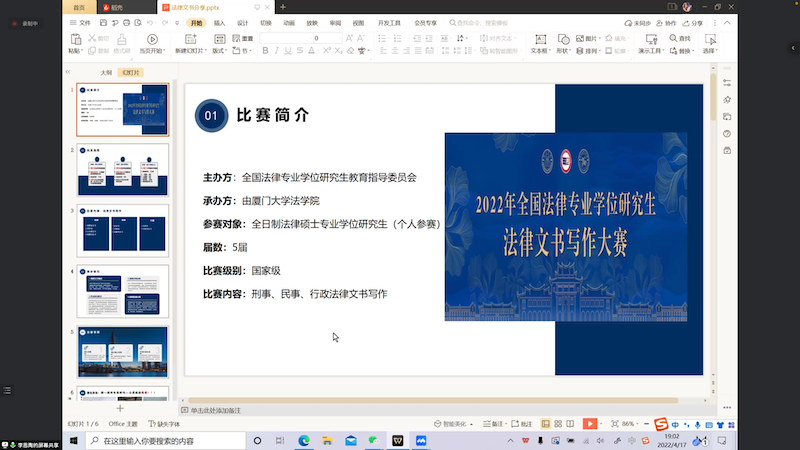The width and height of the screenshot is (800, 450).
Task: Click the 形状 (shapes) icon in ribbon
Action: click(563, 38)
